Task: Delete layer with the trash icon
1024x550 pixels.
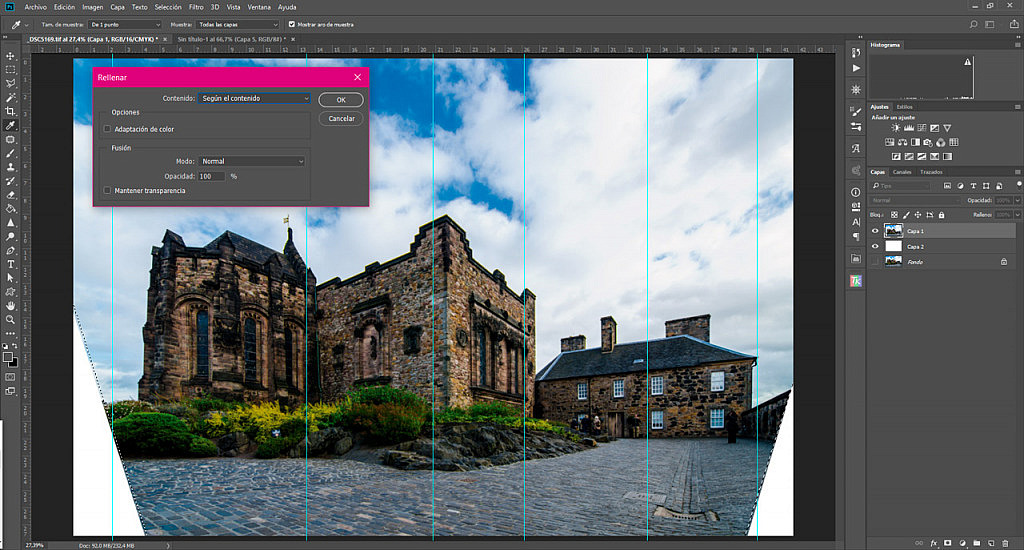Action: tap(1006, 543)
